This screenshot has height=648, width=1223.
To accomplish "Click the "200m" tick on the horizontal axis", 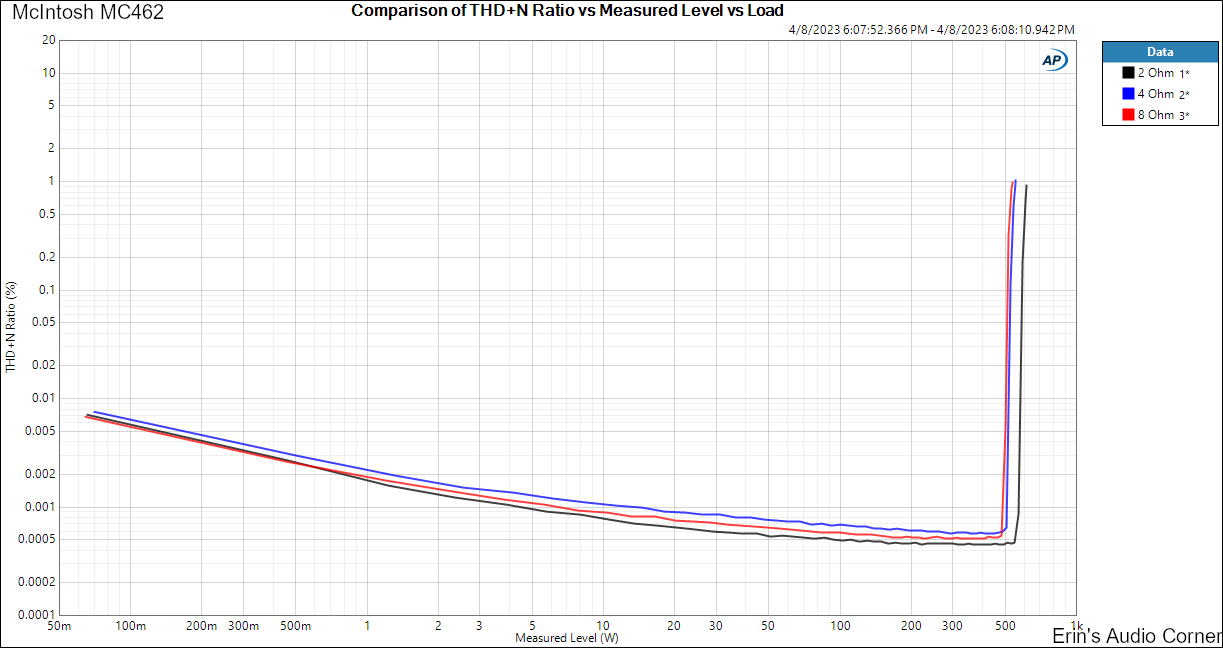I will 201,626.
